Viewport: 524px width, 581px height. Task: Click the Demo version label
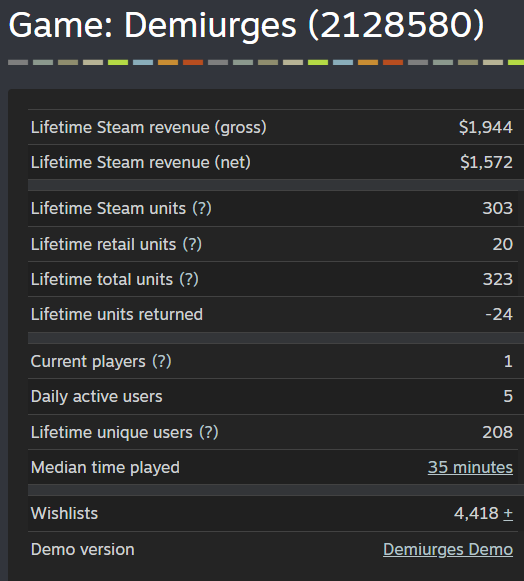pyautogui.click(x=83, y=550)
